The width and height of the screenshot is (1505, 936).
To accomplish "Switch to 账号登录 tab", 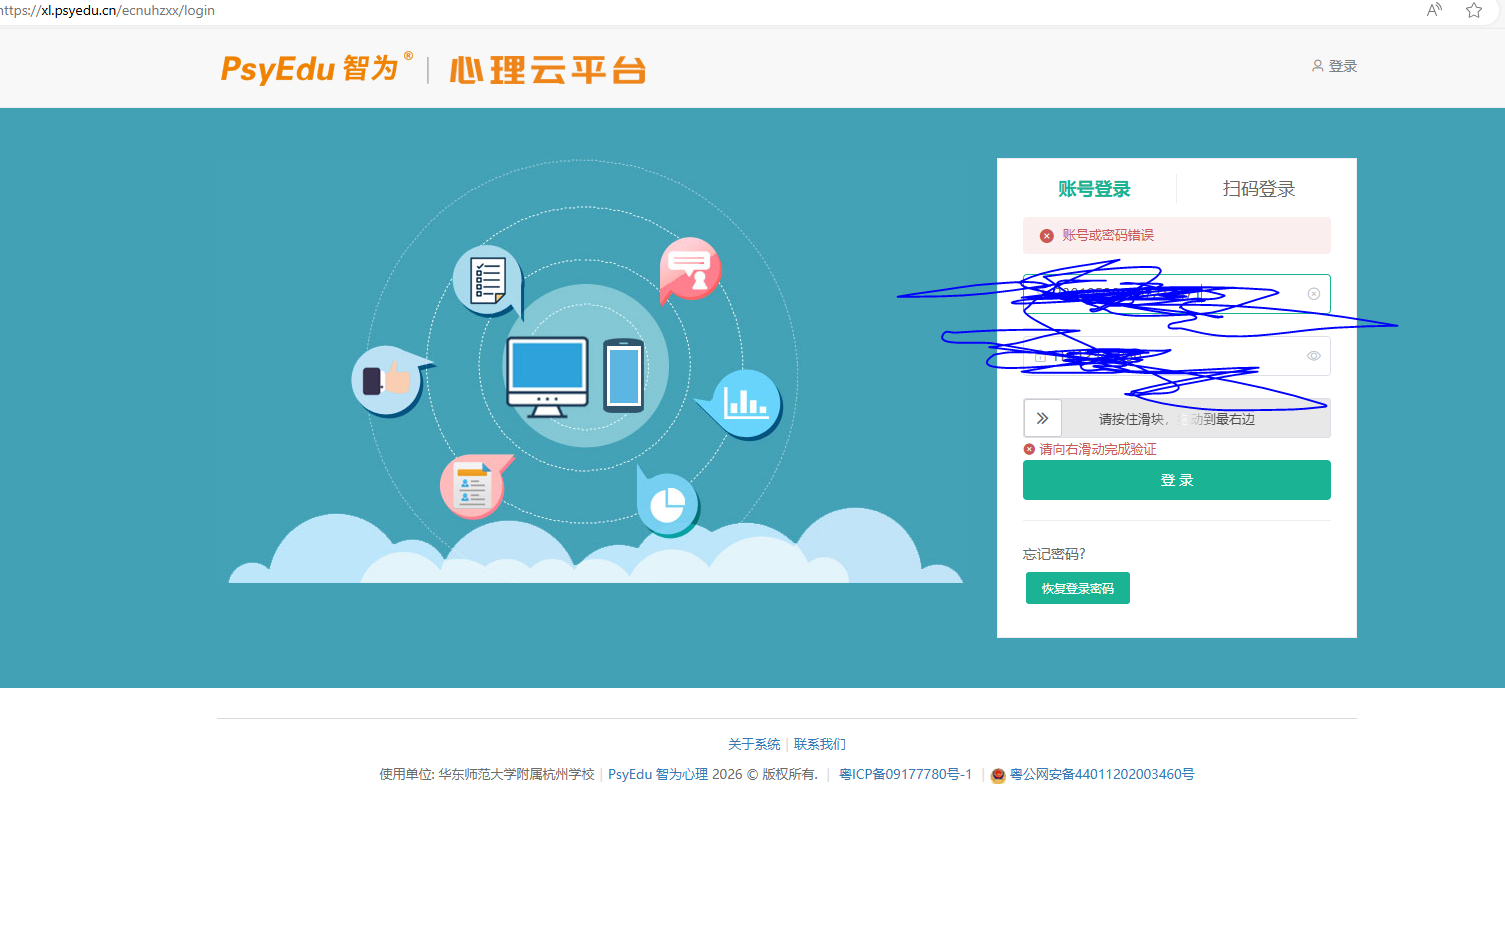I will 1094,189.
